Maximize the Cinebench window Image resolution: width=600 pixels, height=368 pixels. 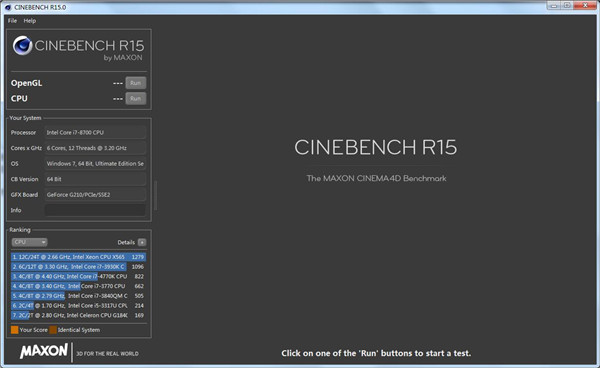pyautogui.click(x=567, y=5)
